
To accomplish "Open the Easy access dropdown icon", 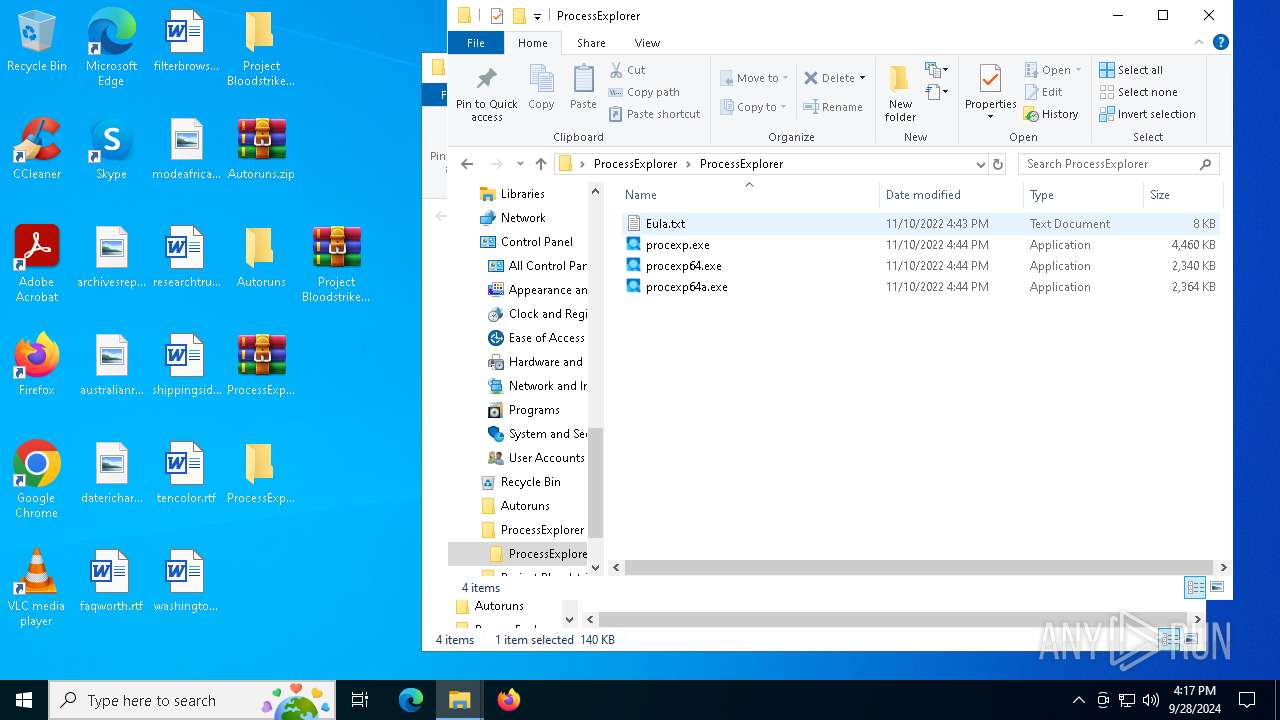I will 936,92.
